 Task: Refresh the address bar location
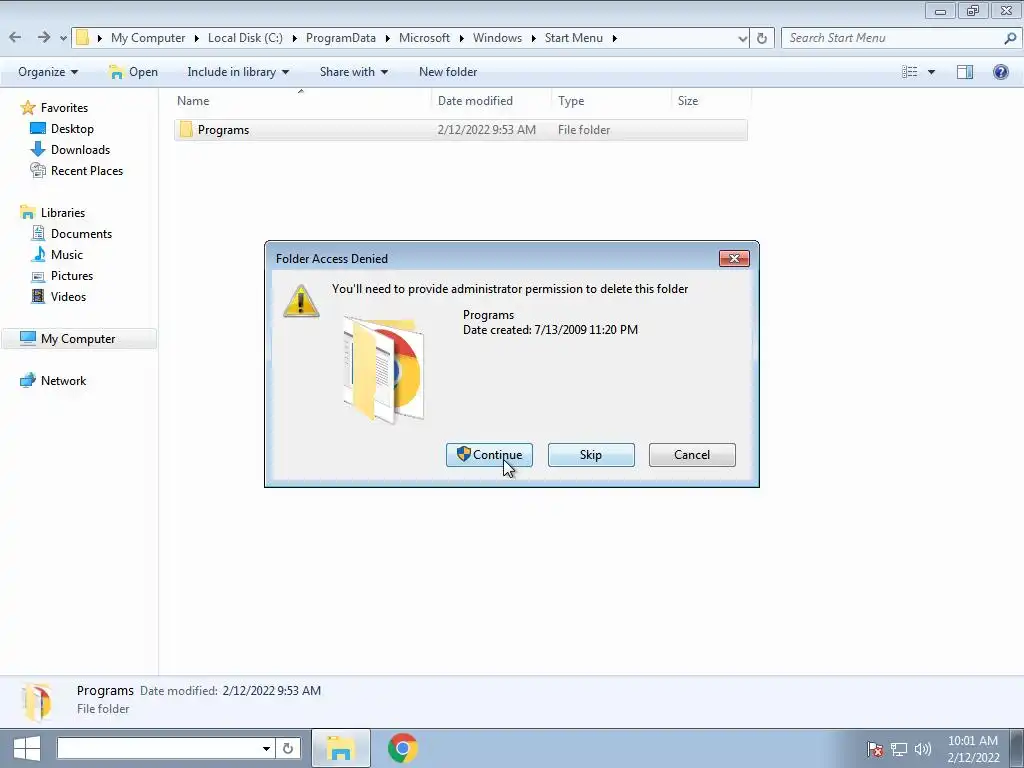pos(761,39)
